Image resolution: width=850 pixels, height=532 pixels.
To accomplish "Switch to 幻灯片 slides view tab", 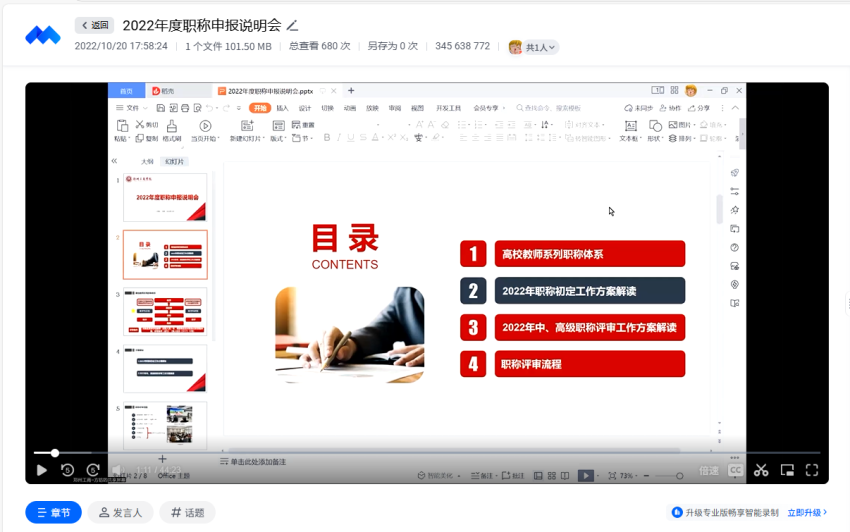I will tap(174, 162).
